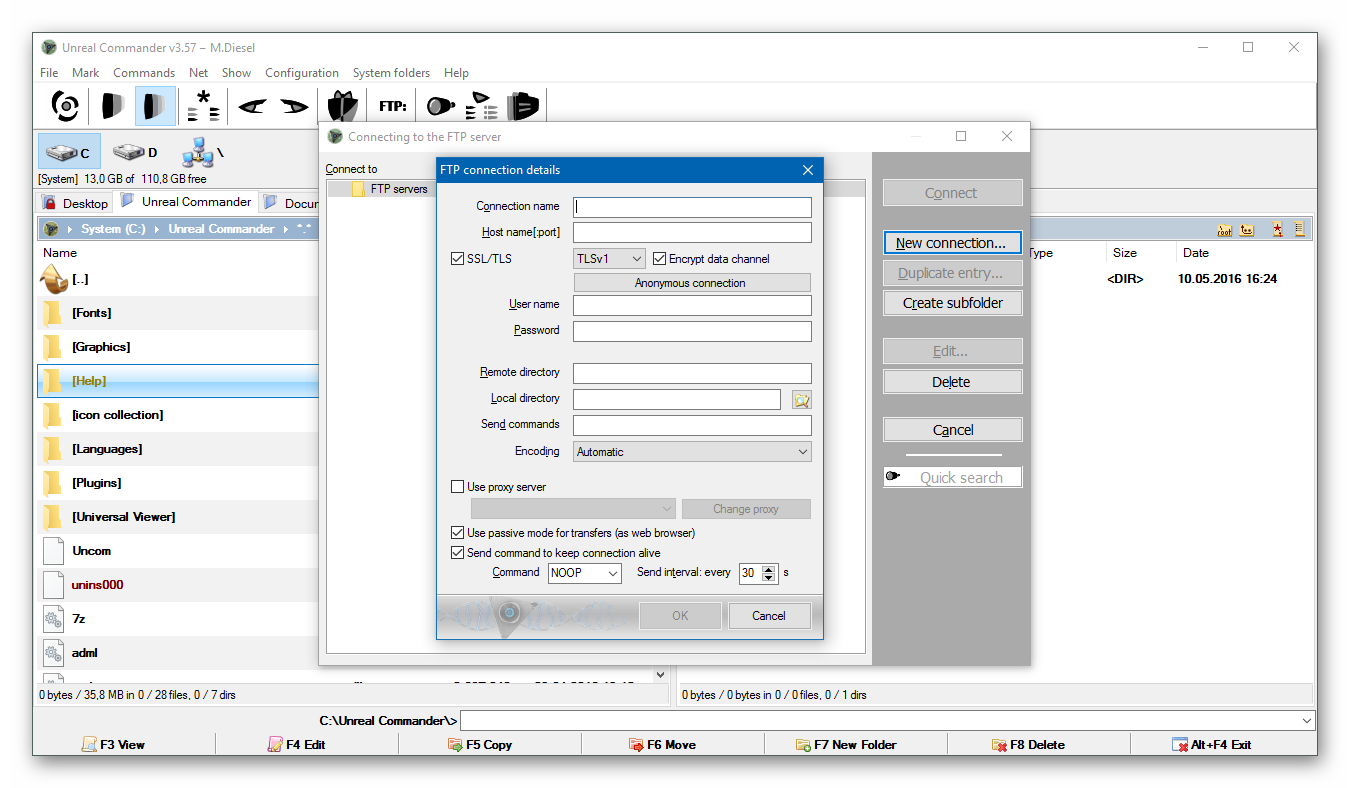Click the Password input field
The width and height of the screenshot is (1350, 788).
692,331
